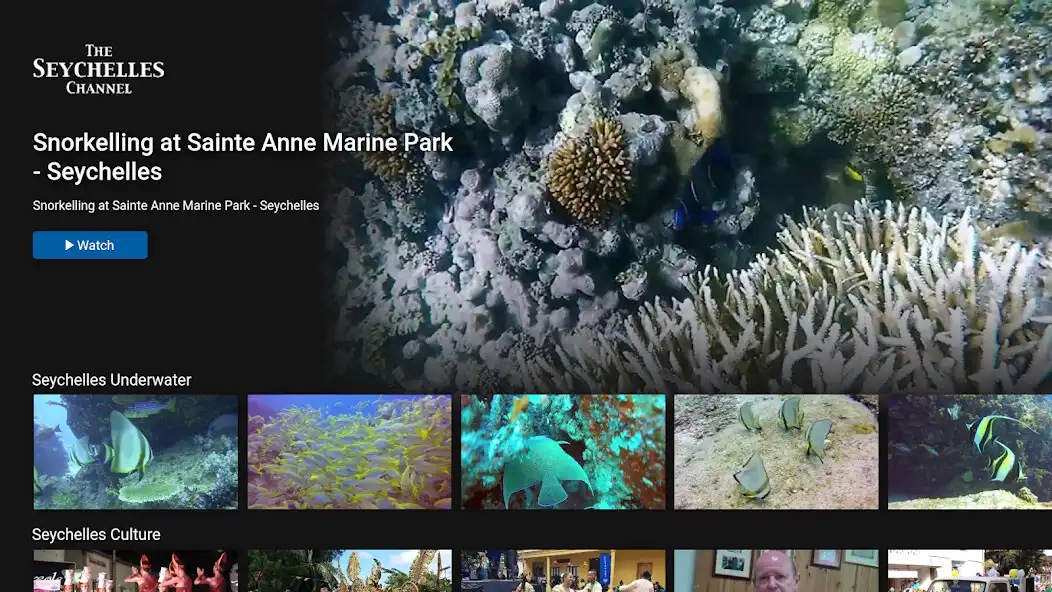Select the batfish thumbnail in Seychelles Underwater
The image size is (1052, 592).
[135, 451]
